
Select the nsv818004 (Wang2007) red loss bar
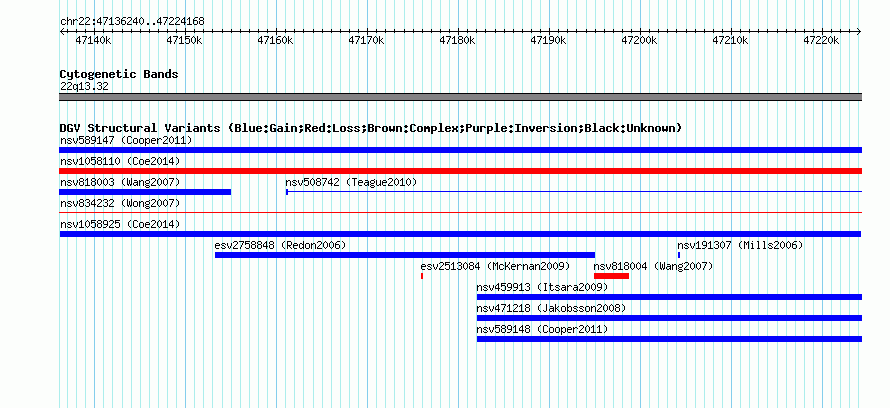tap(611, 276)
